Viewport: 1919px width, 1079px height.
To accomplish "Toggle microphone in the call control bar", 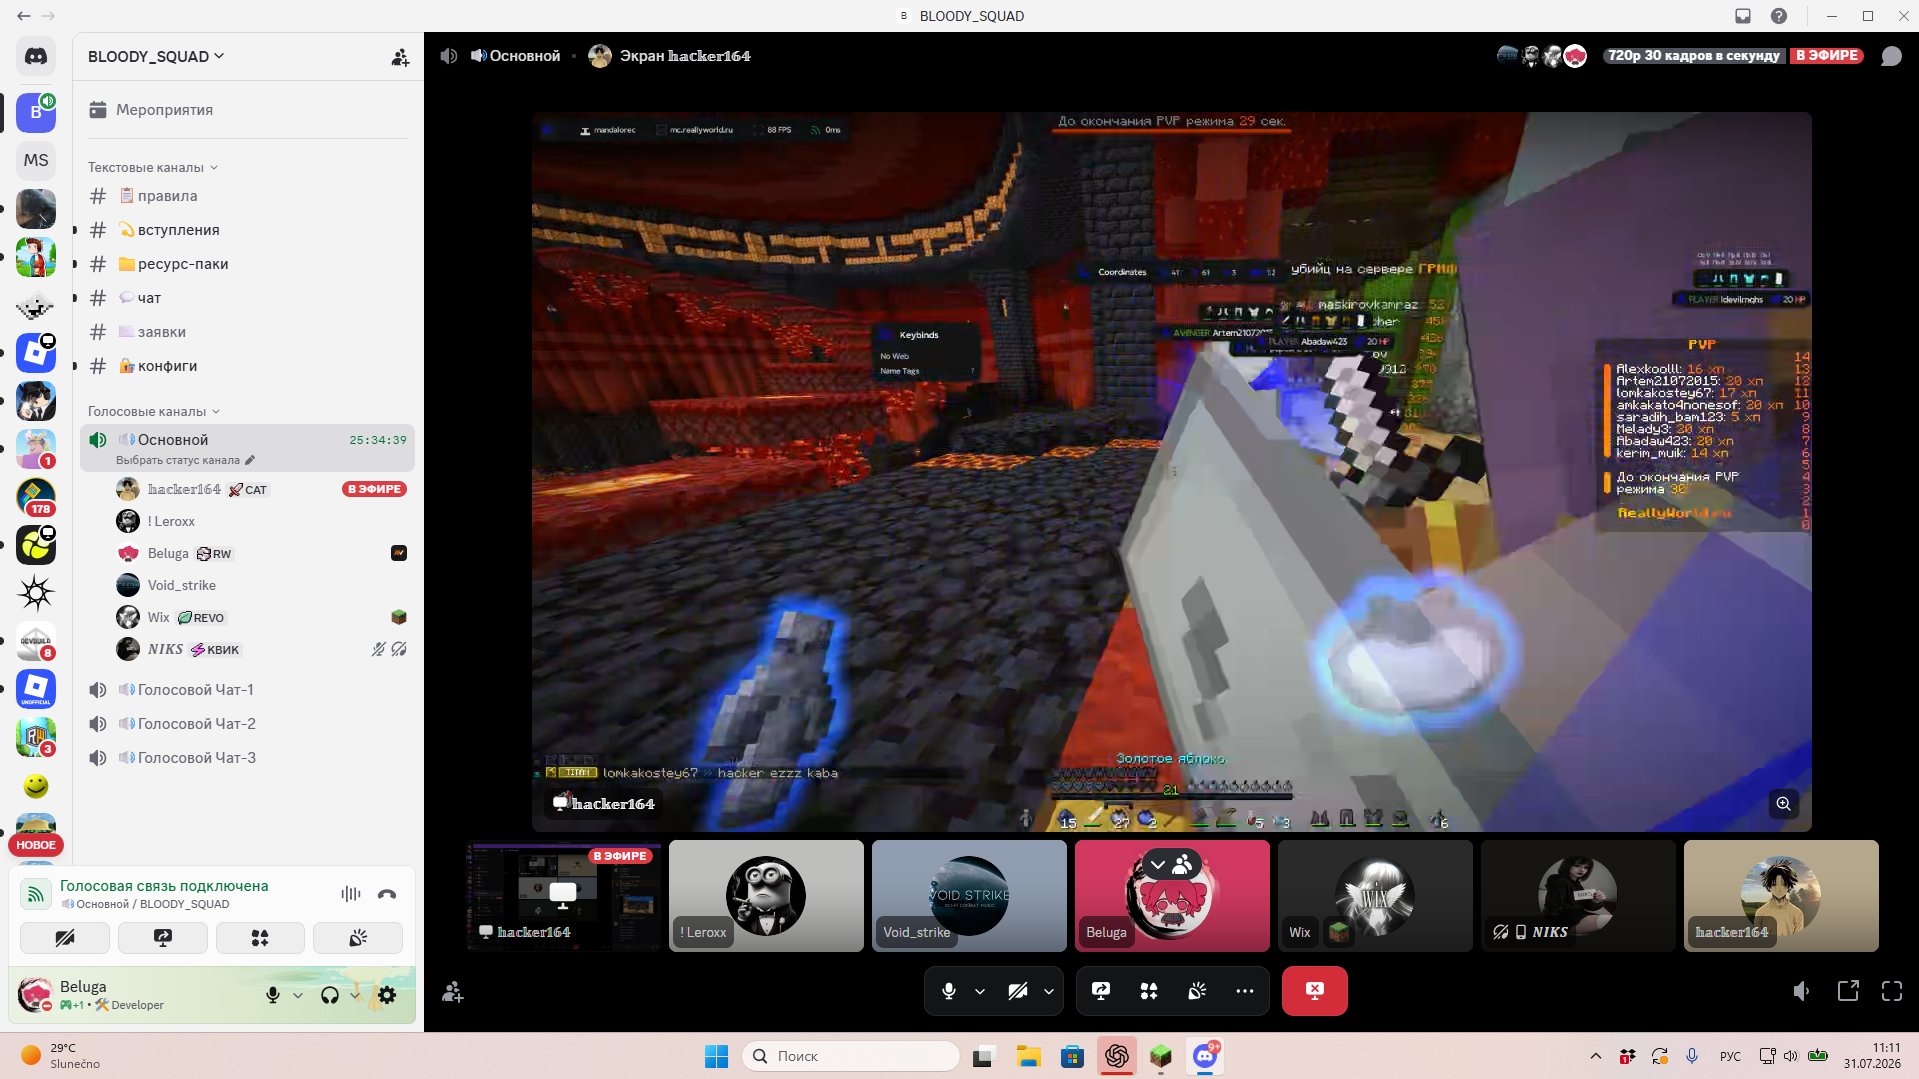I will point(949,991).
